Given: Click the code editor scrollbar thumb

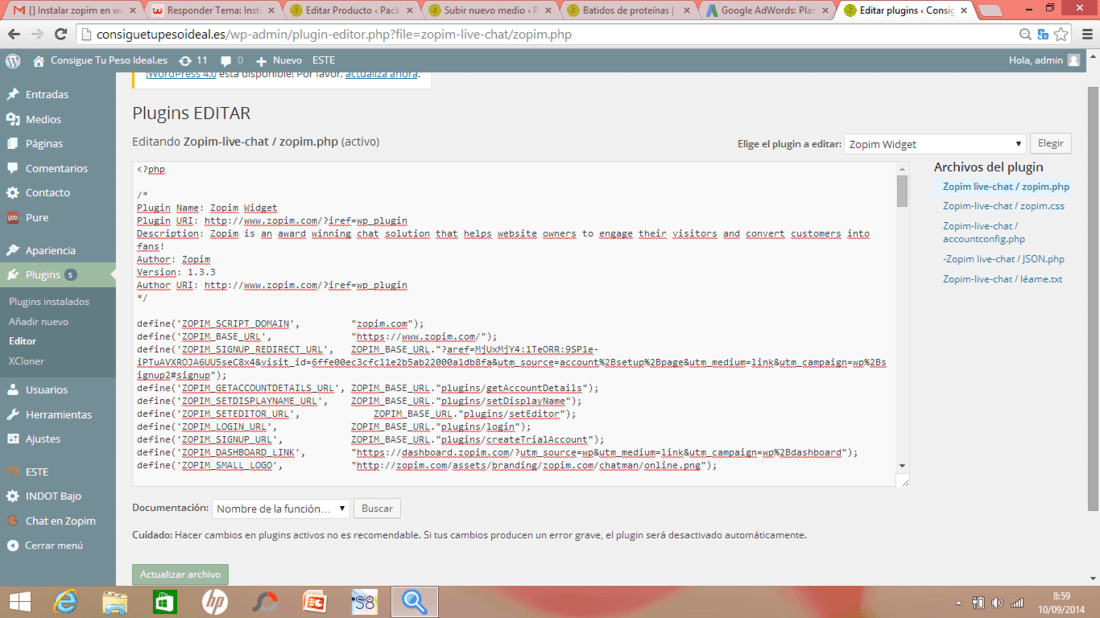Looking at the screenshot, I should tap(902, 191).
